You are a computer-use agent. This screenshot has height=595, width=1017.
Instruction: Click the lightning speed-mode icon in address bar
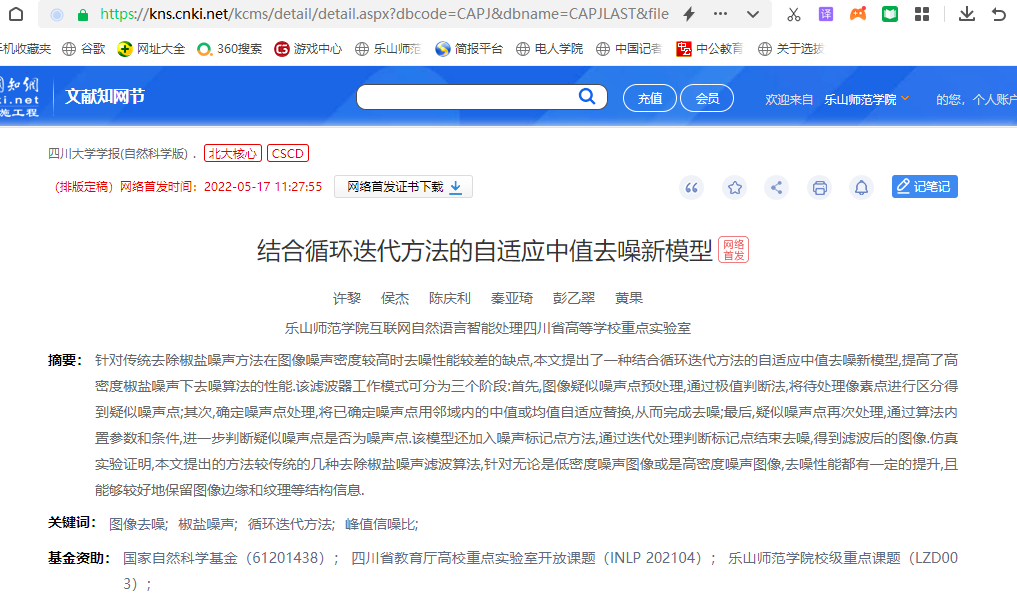[x=689, y=14]
